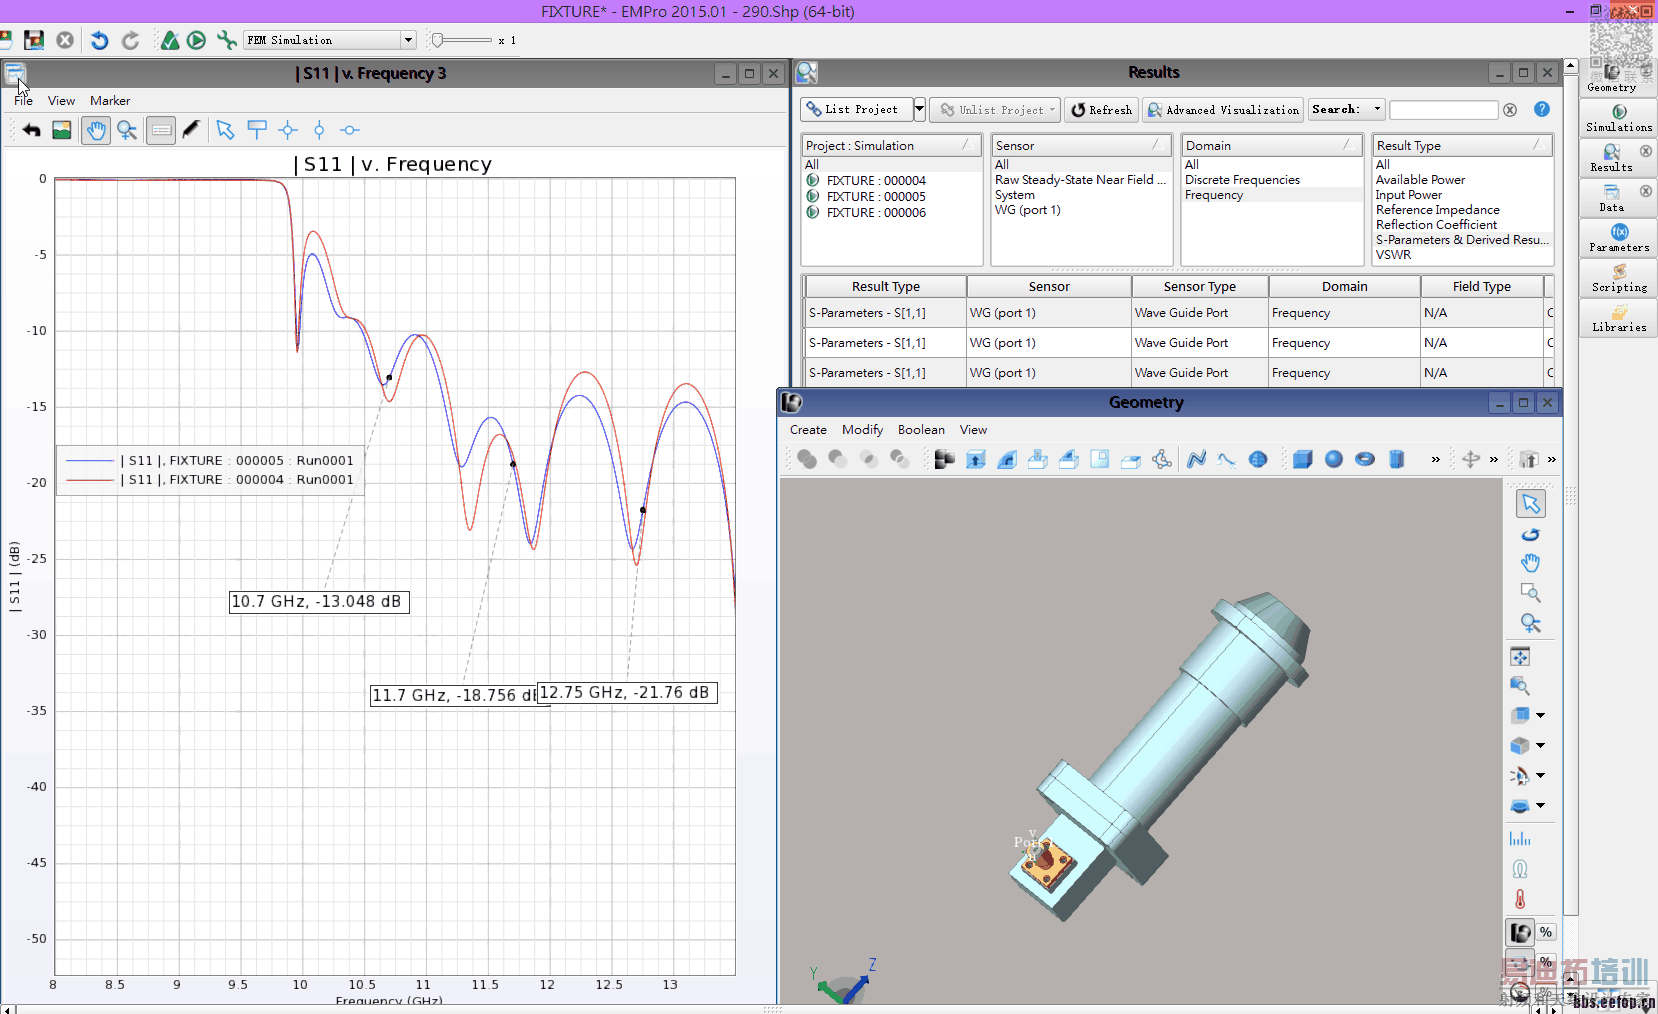Click the green run simulation play icon
The height and width of the screenshot is (1014, 1658).
[x=197, y=40]
